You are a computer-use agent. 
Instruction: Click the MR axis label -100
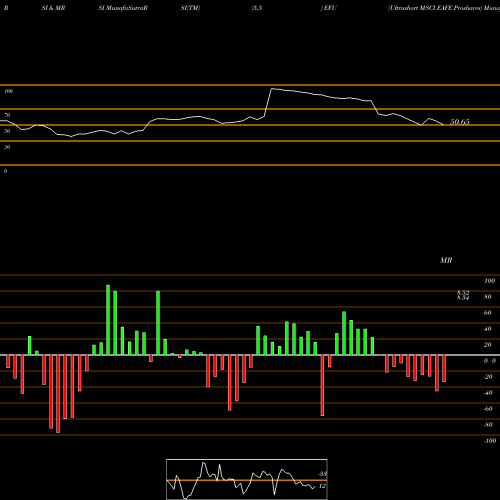490,441
